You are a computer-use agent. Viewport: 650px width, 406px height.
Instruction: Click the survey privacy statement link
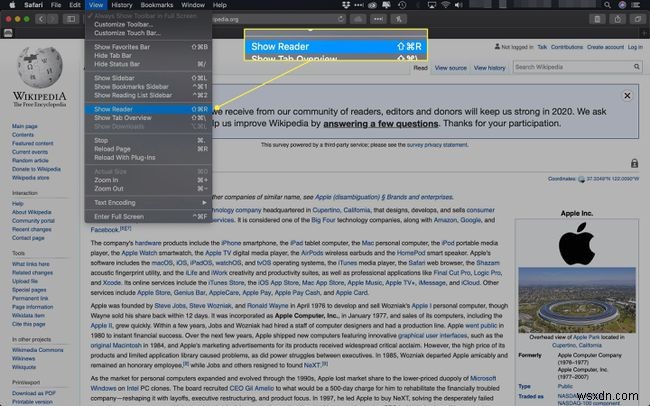(437, 145)
